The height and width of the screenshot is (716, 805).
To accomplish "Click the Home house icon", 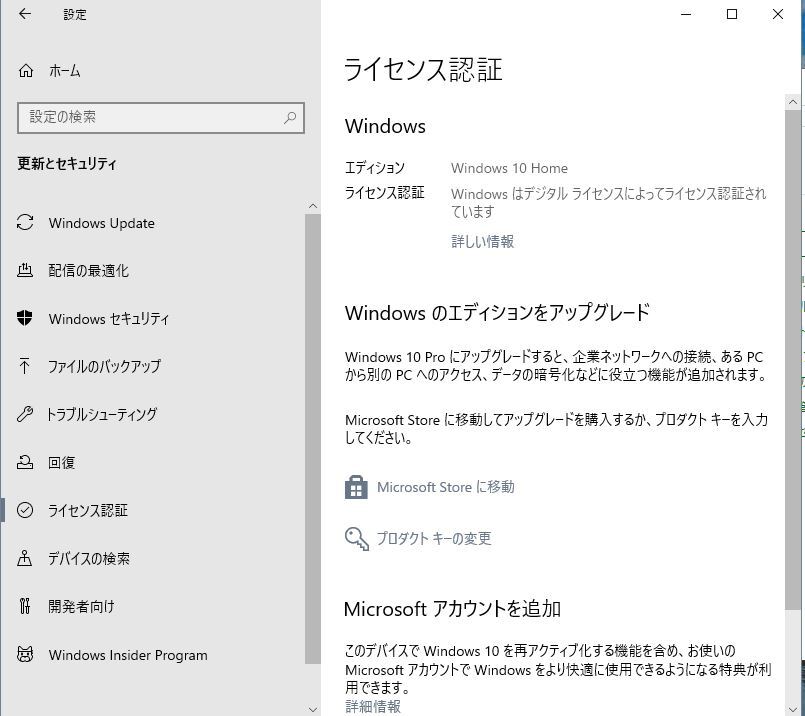I will click(26, 70).
